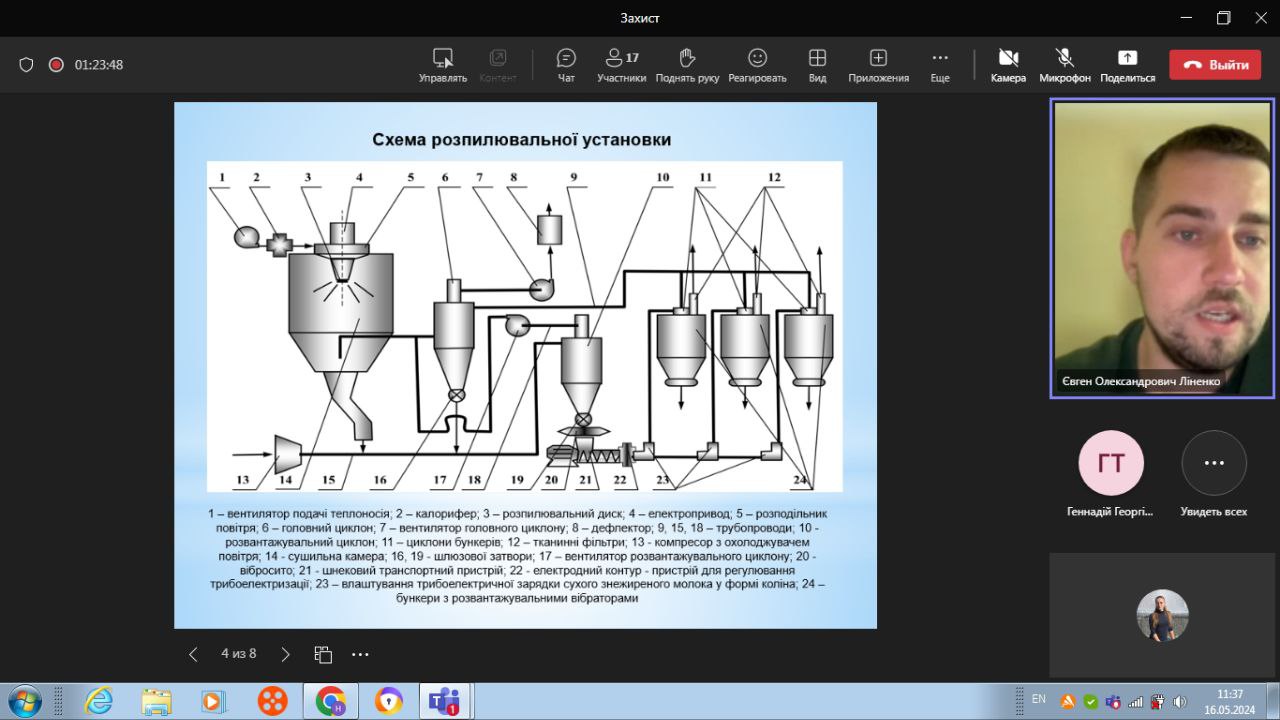Open the Take control (Управлять) dropdown

[x=442, y=64]
